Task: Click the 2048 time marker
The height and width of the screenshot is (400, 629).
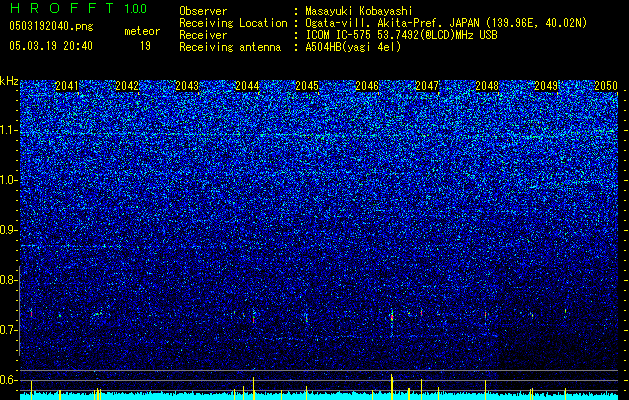Action: click(487, 86)
